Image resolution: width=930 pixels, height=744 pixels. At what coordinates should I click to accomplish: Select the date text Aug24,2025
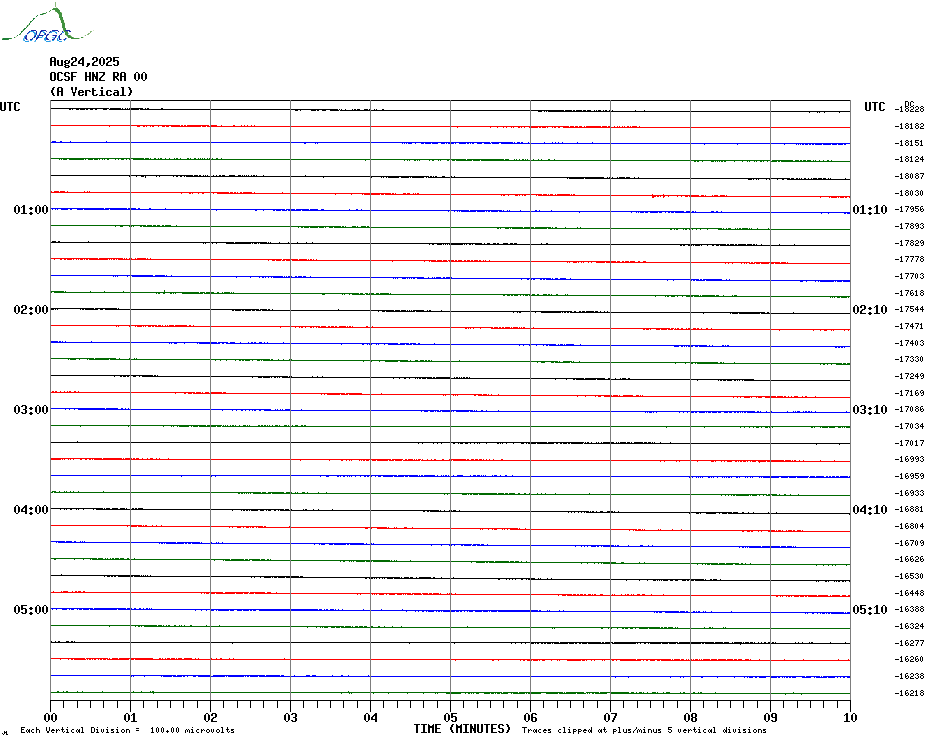coord(84,62)
